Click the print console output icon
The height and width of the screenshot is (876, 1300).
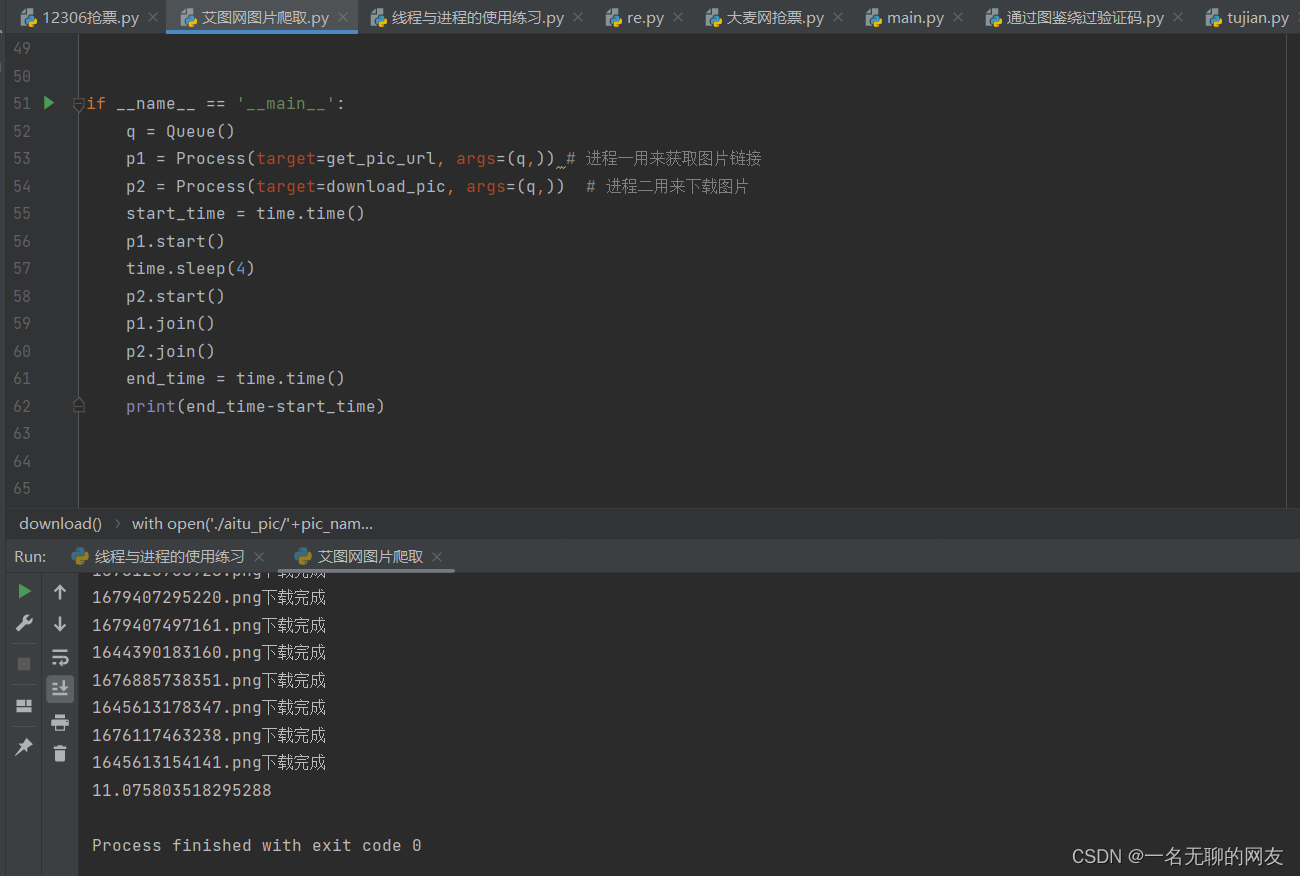(60, 722)
